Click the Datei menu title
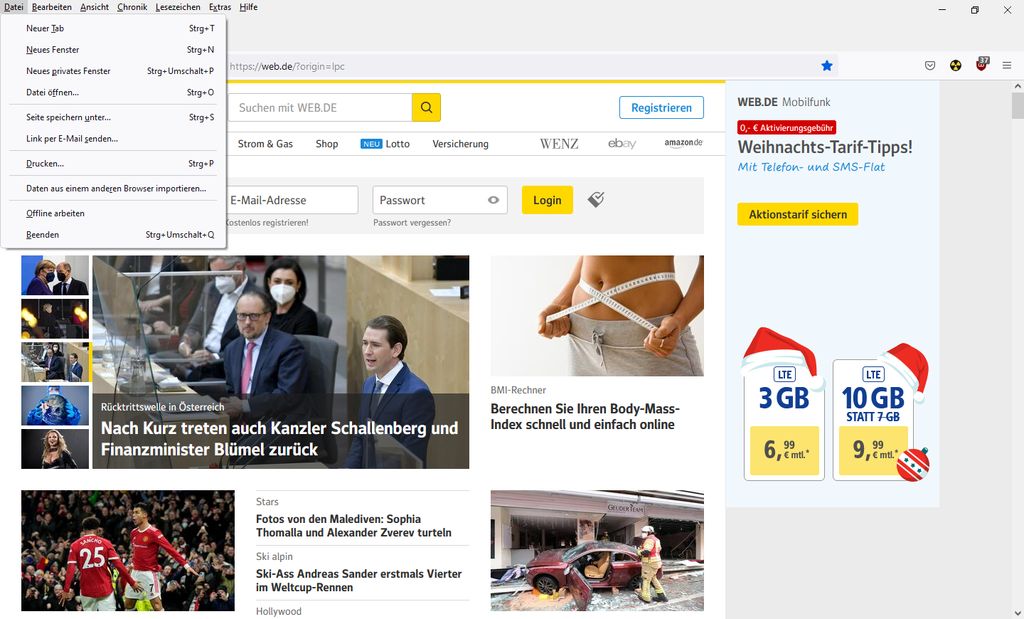The height and width of the screenshot is (619, 1024). click(14, 7)
